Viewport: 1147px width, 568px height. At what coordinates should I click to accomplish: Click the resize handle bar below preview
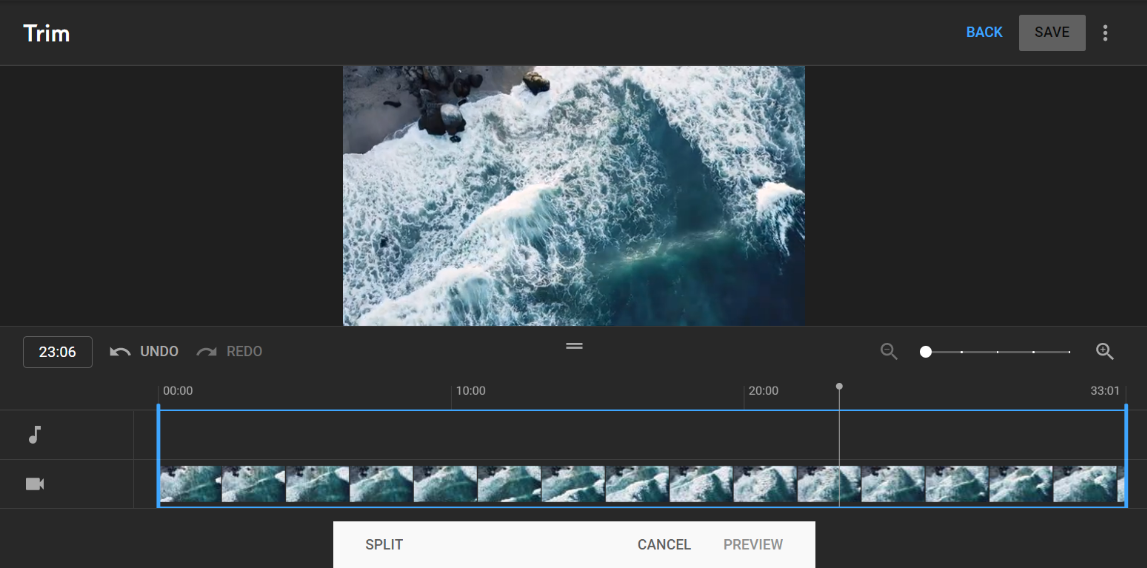click(x=574, y=346)
